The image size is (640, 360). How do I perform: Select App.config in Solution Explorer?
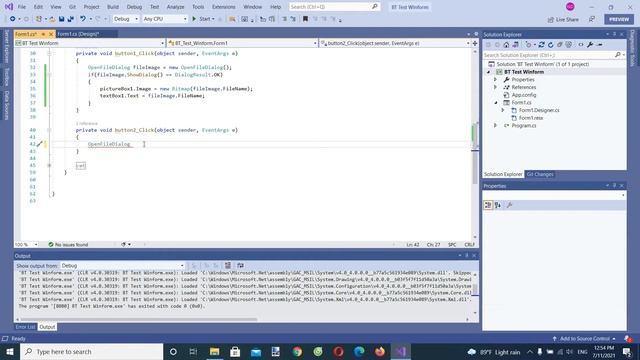(524, 95)
